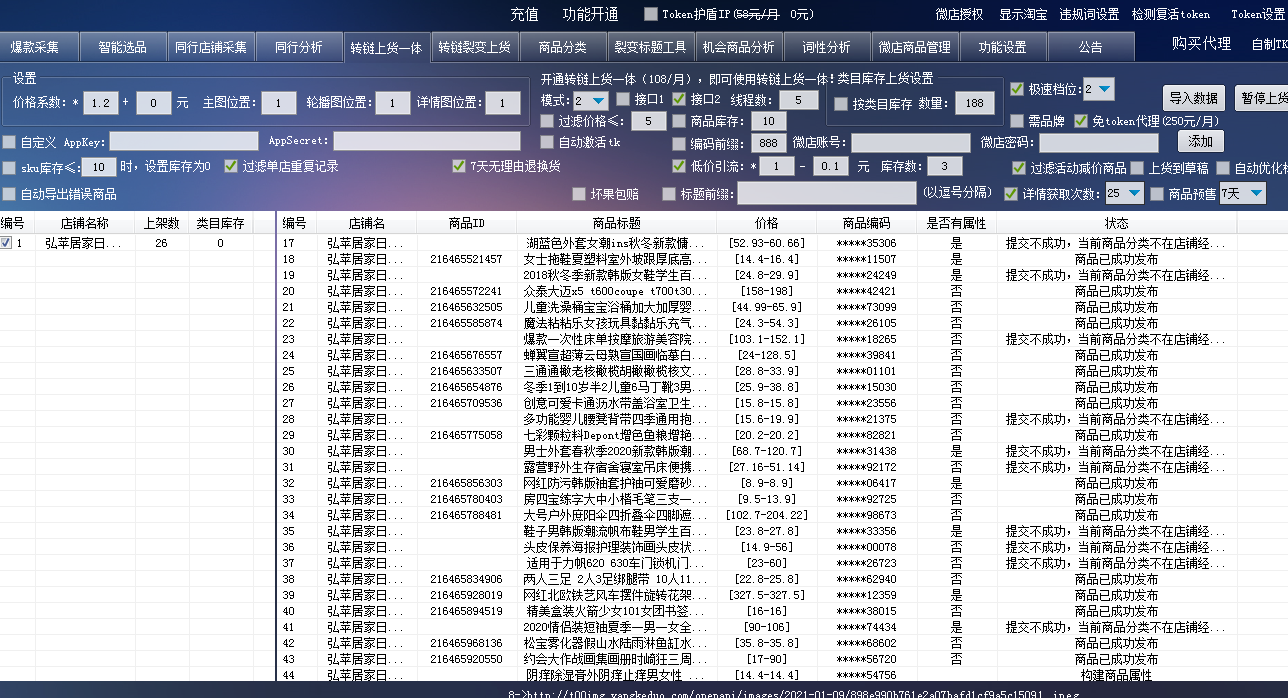Click the 购买代理 link

[1201, 43]
